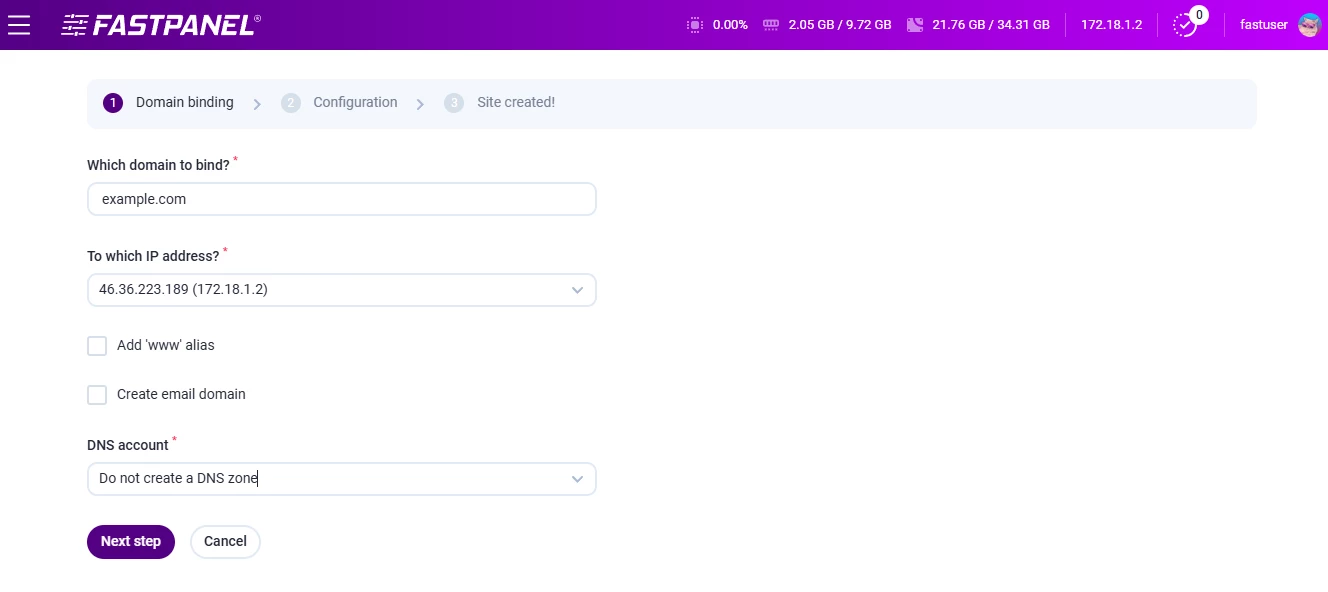Screen dimensions: 1328x592
Task: Open the IP address dropdown
Action: click(x=342, y=290)
